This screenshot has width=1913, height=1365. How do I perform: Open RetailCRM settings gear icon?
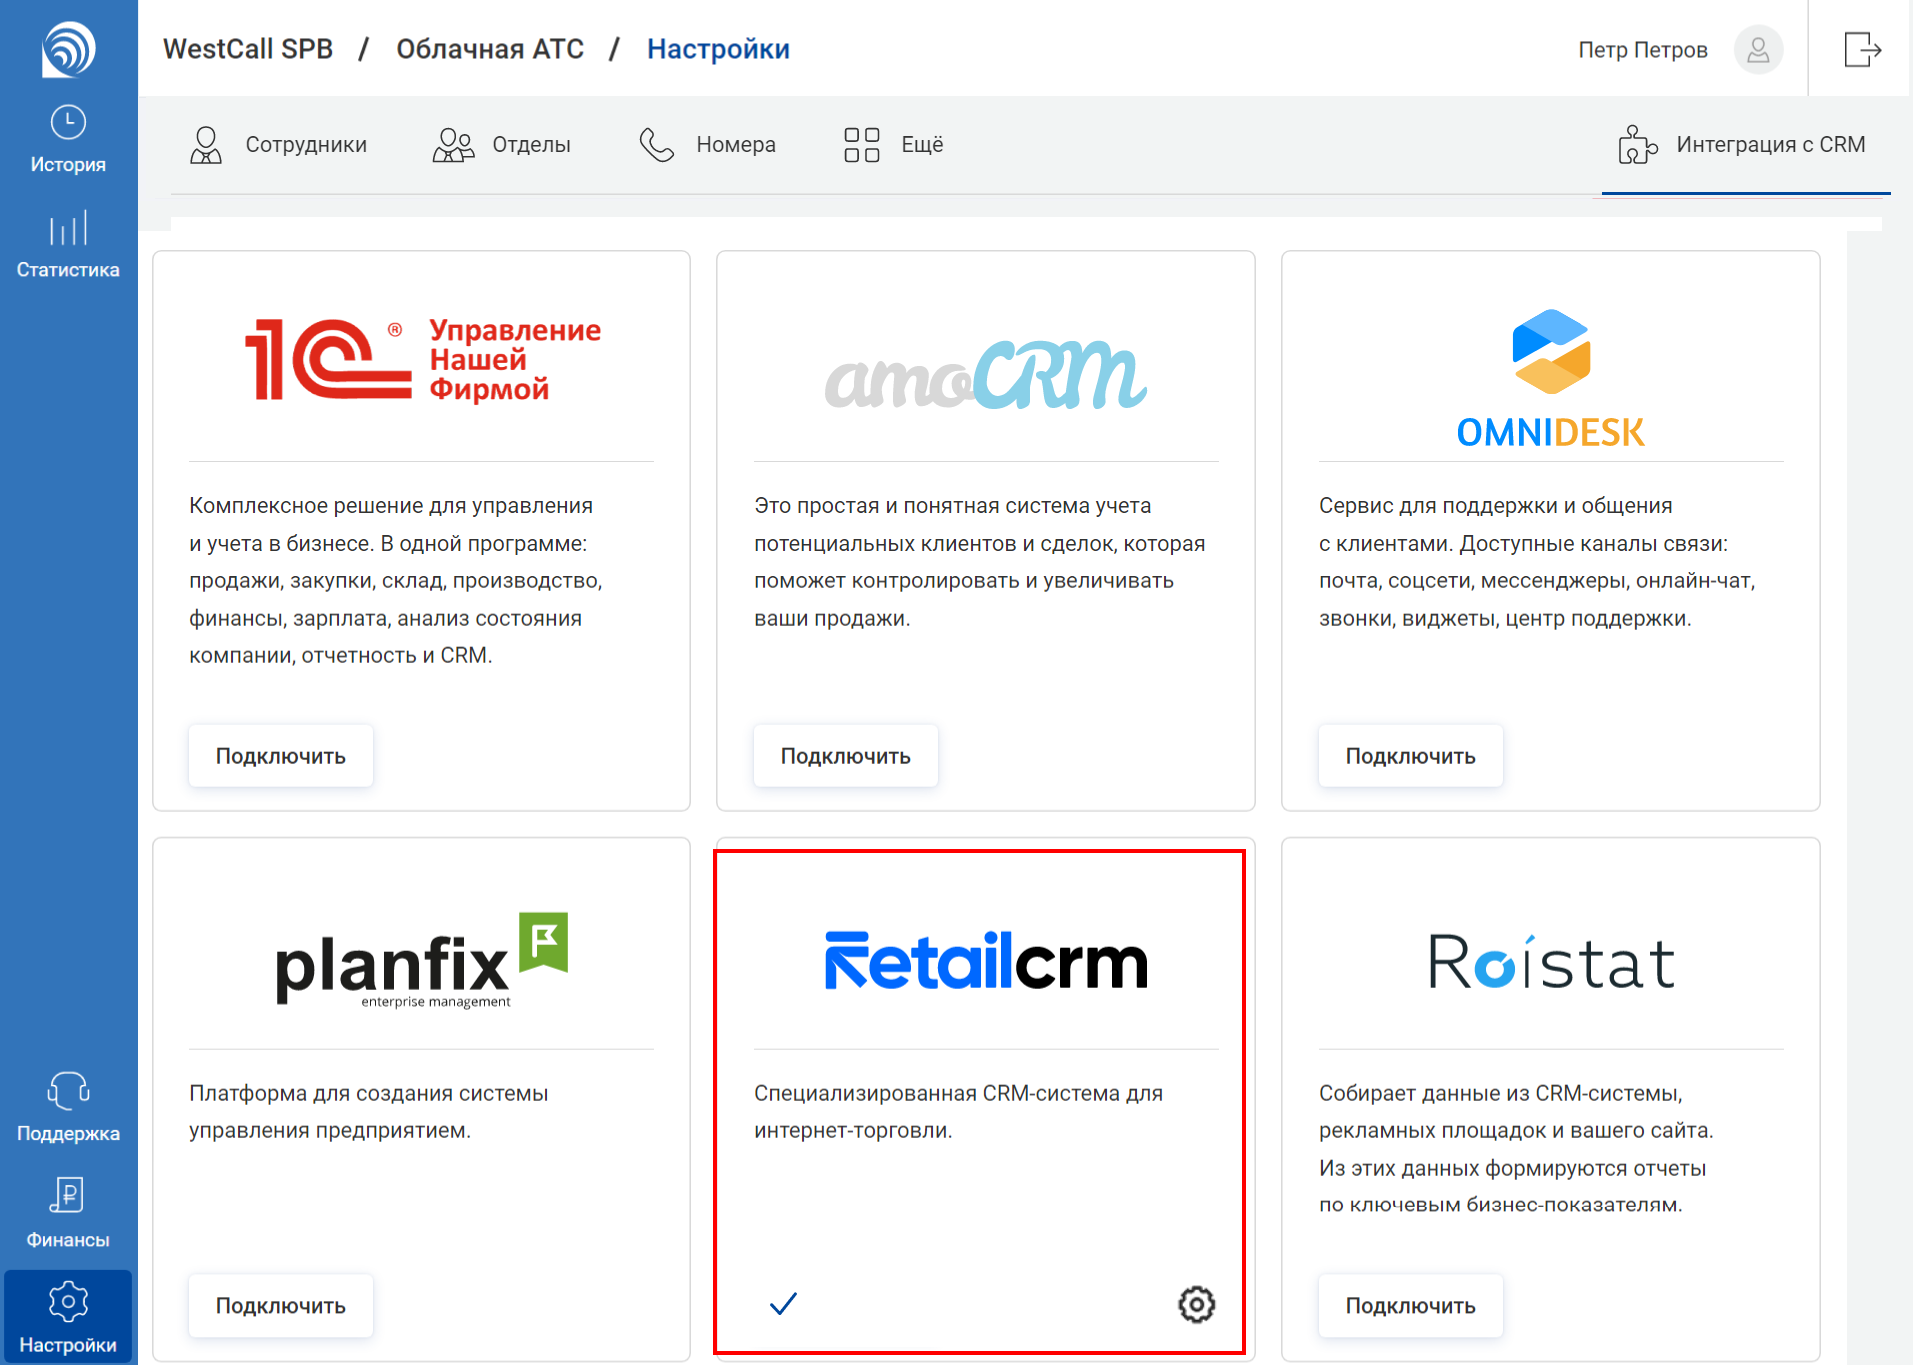1196,1304
